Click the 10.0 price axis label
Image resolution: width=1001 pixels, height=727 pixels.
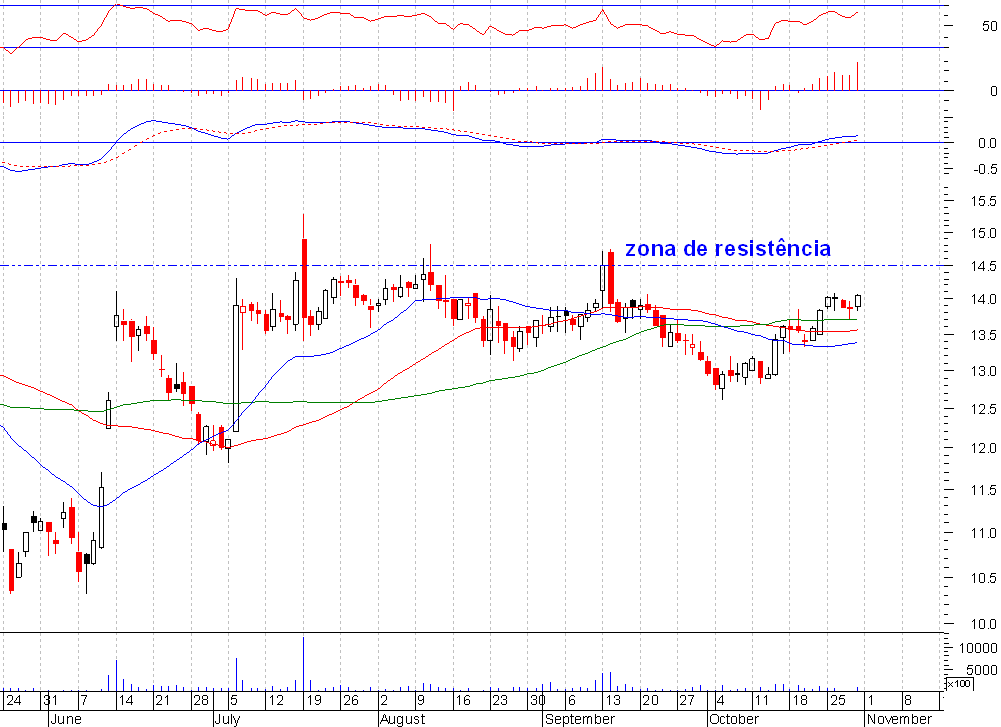tap(984, 624)
